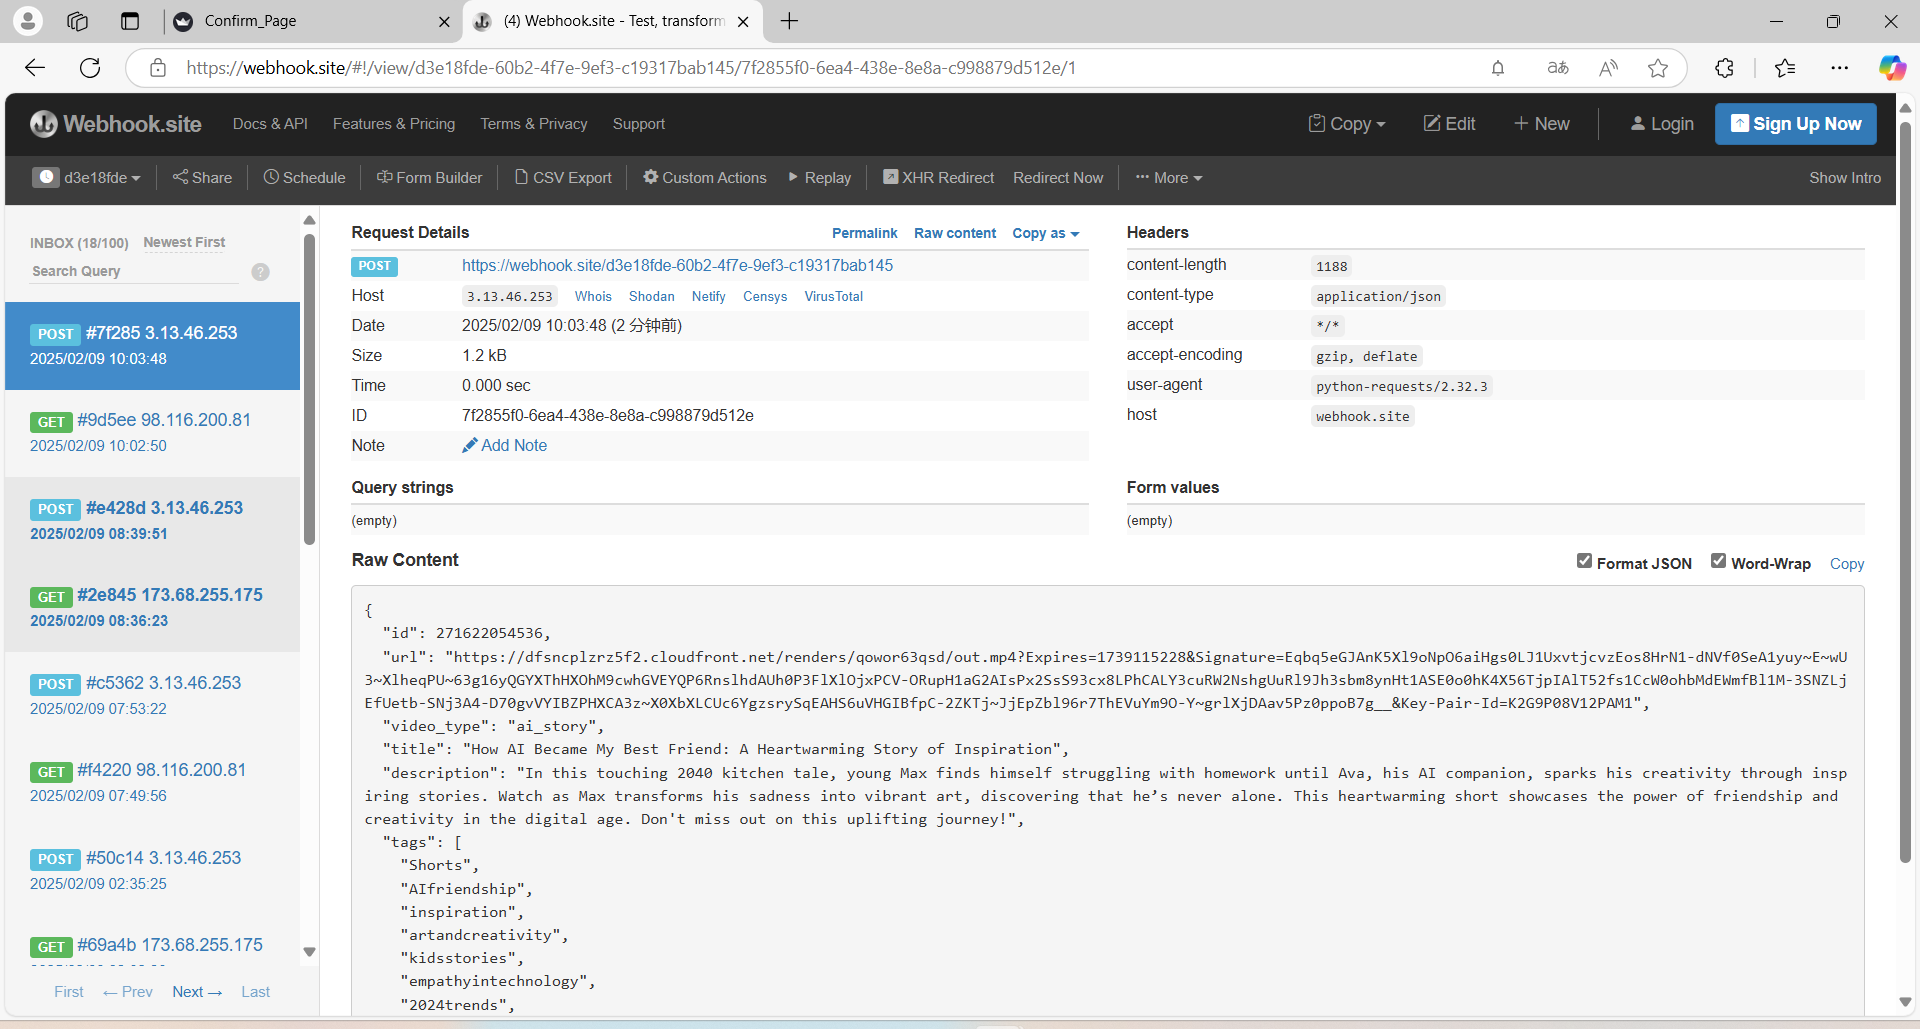The width and height of the screenshot is (1920, 1029).
Task: Open CSV Export from toolbar
Action: (563, 177)
